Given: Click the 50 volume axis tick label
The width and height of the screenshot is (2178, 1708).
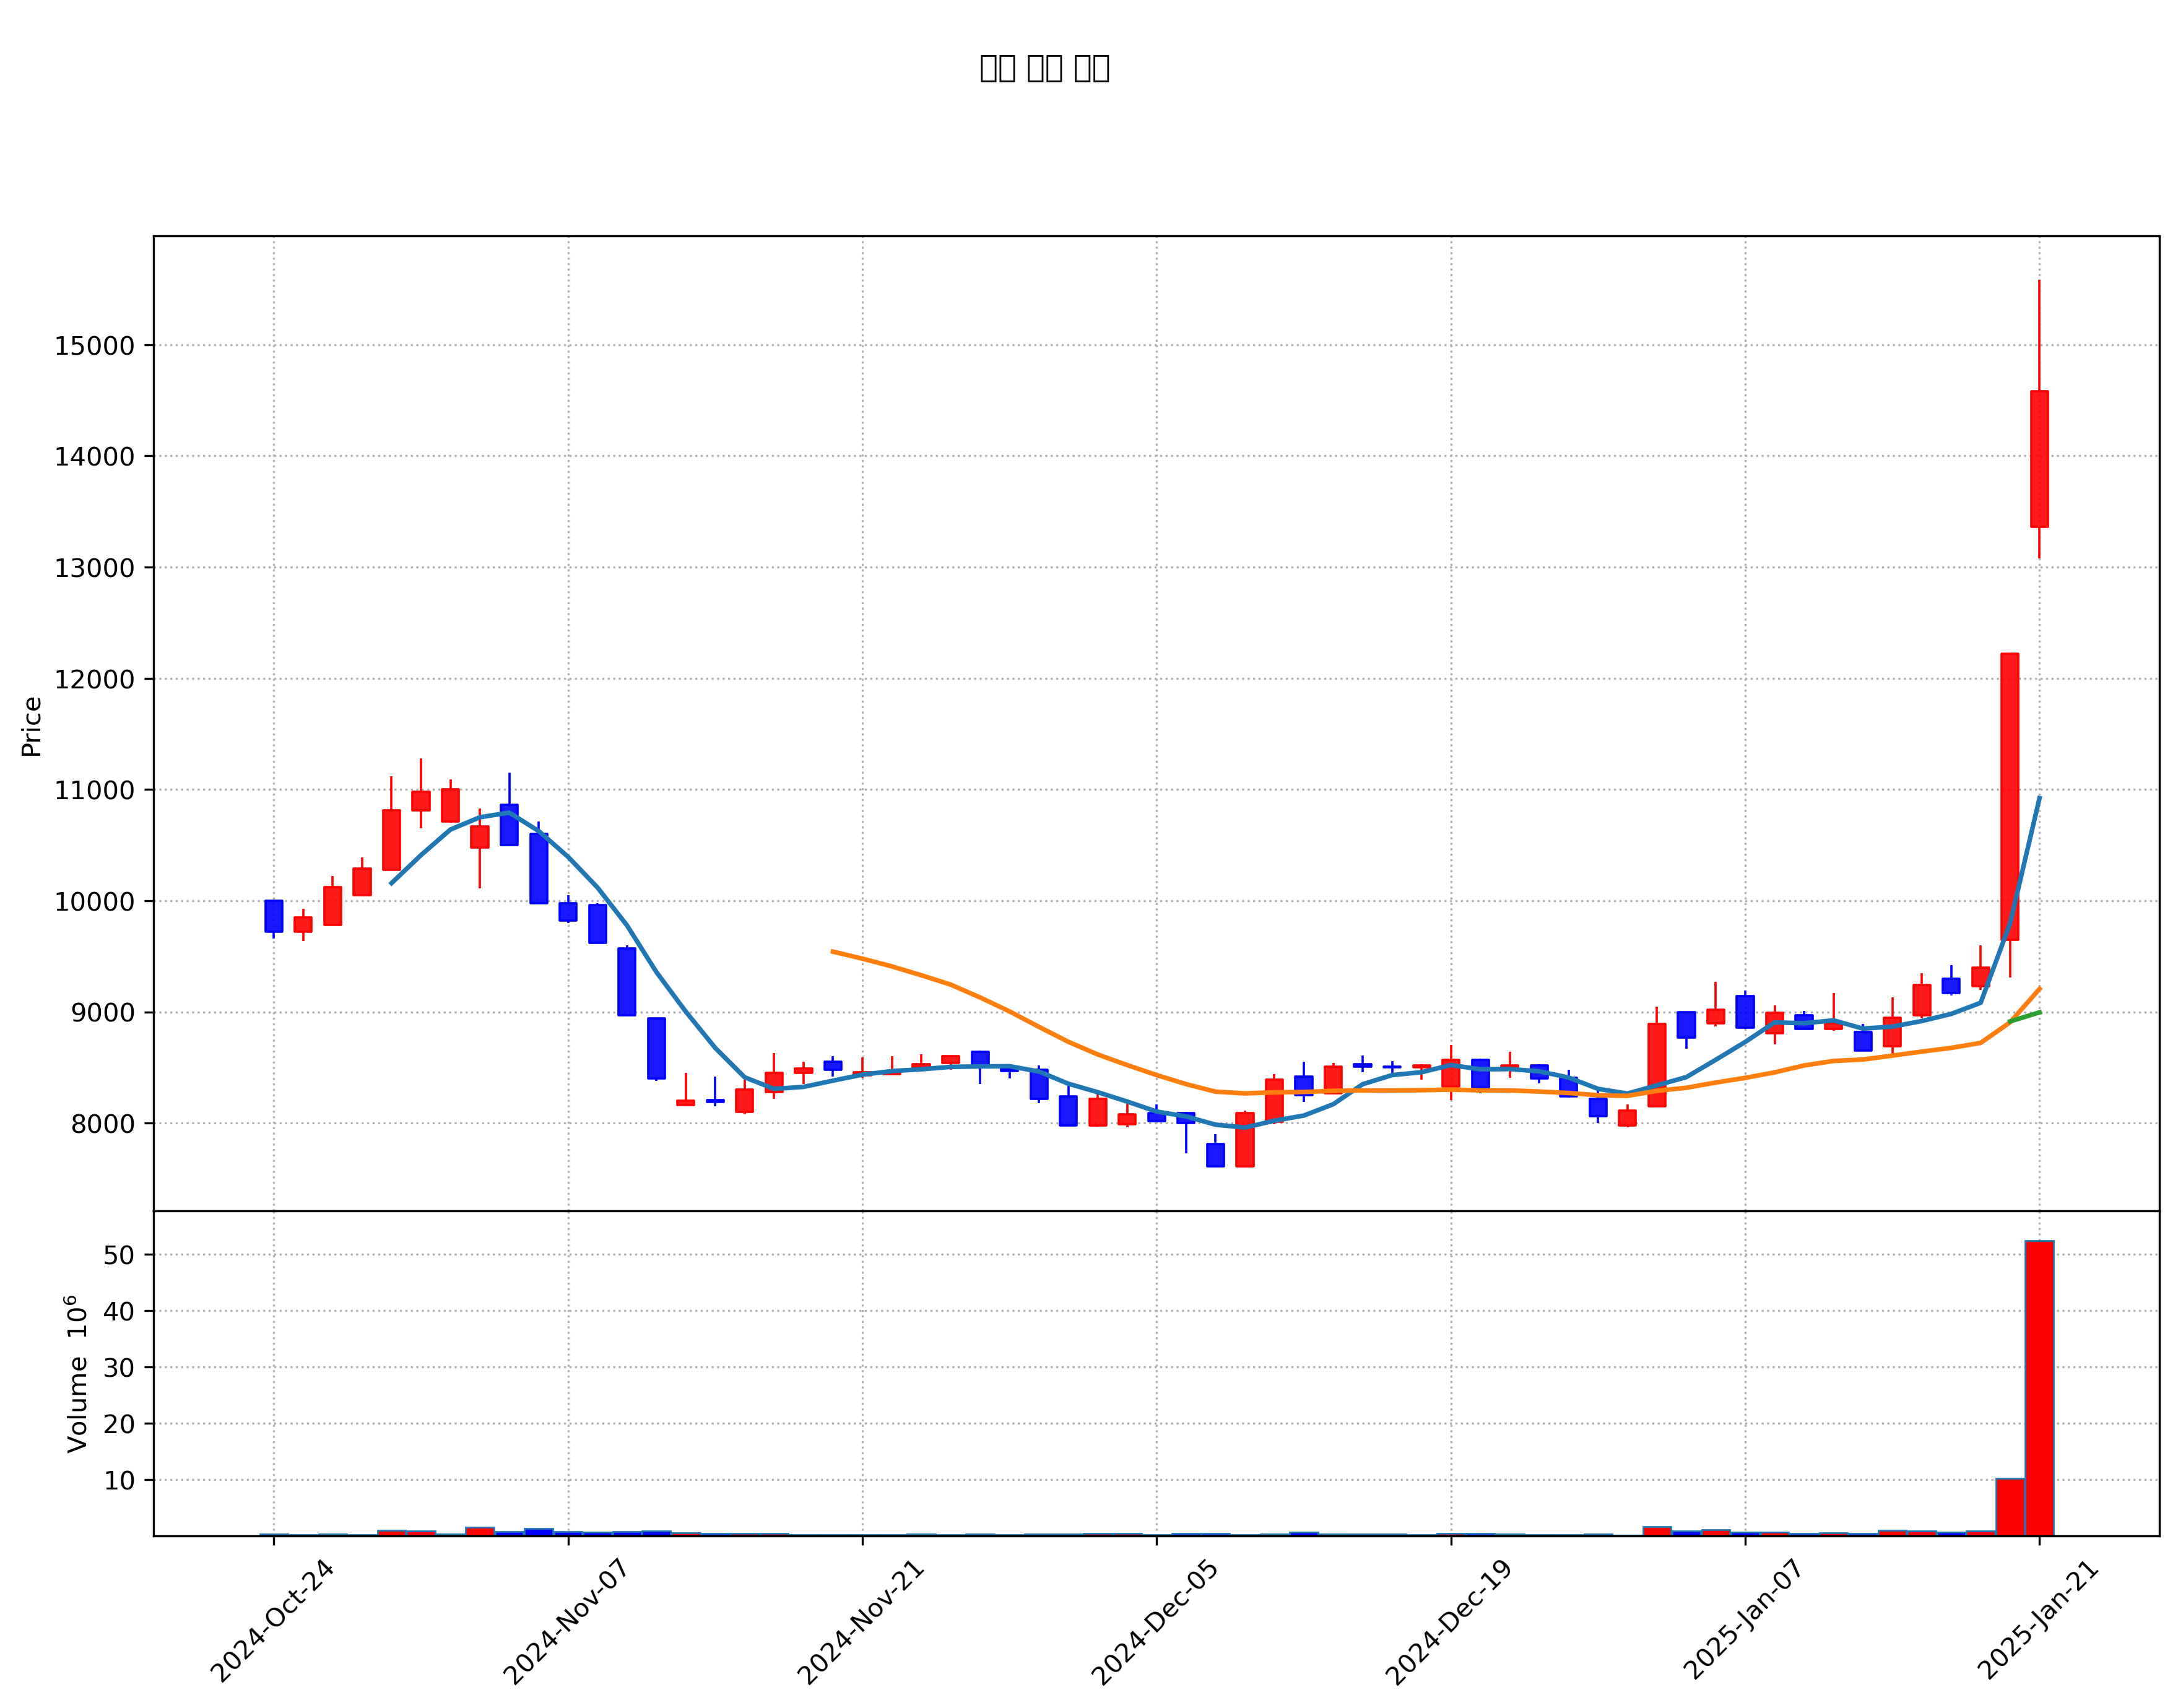Looking at the screenshot, I should (119, 1255).
